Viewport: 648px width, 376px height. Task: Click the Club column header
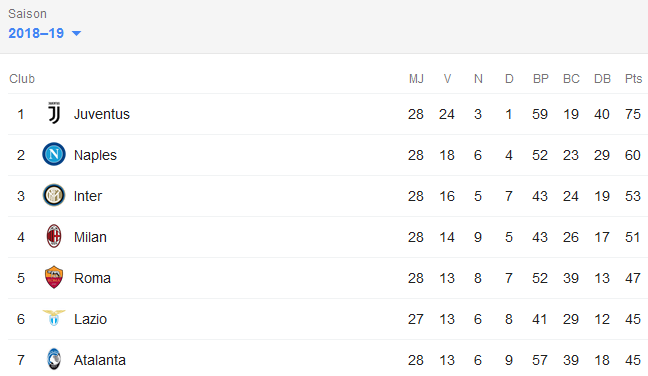[22, 79]
